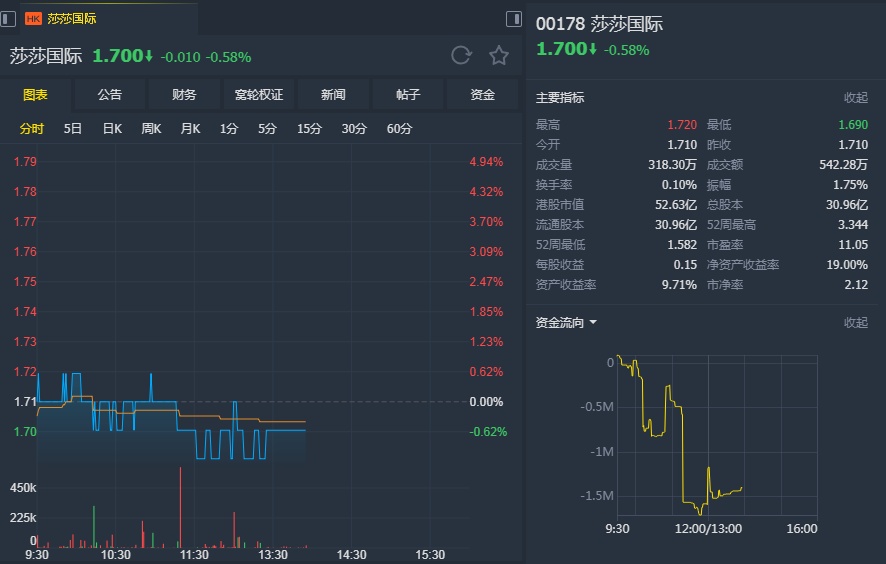Collapse the 资金流向 section
The image size is (886, 564).
pyautogui.click(x=855, y=323)
